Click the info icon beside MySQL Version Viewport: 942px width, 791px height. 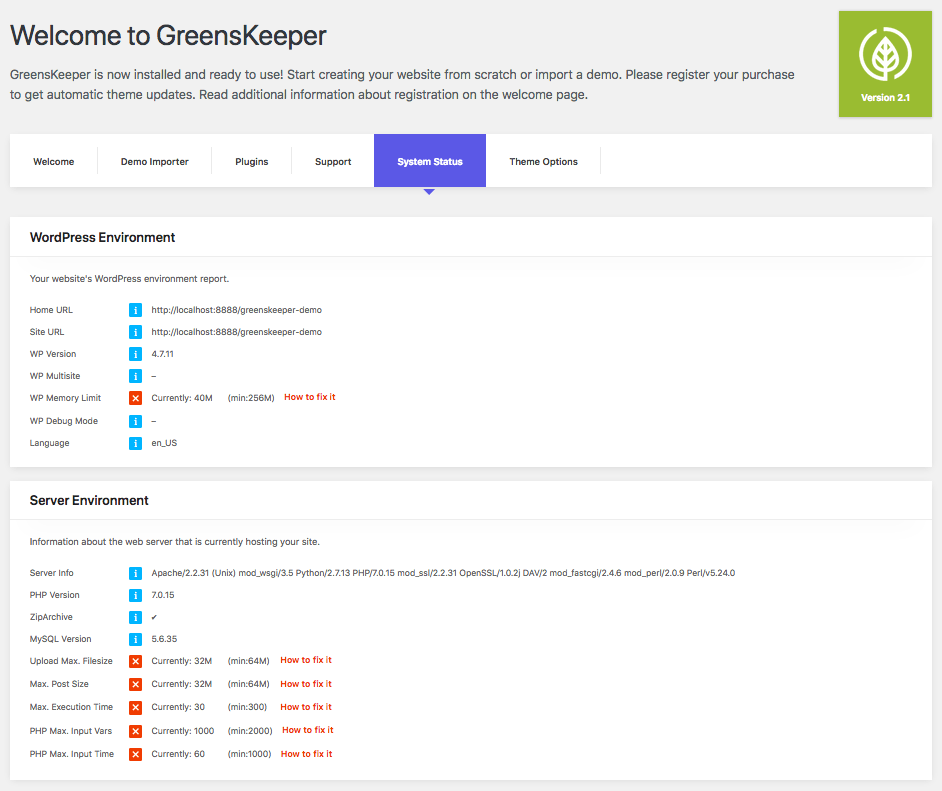tap(135, 639)
